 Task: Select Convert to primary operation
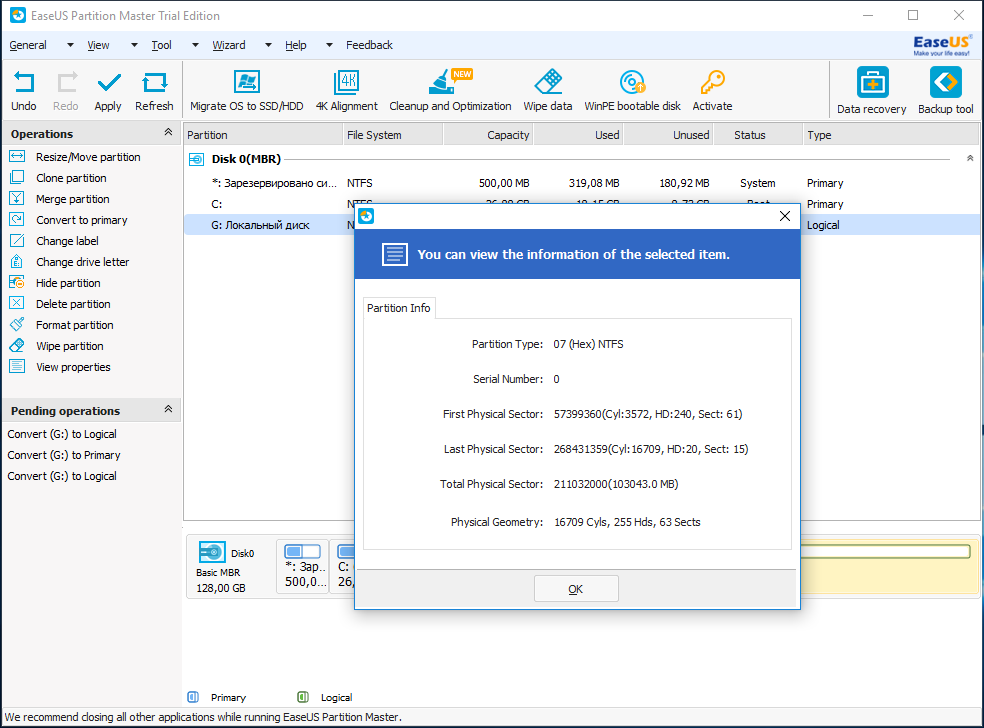[x=82, y=220]
